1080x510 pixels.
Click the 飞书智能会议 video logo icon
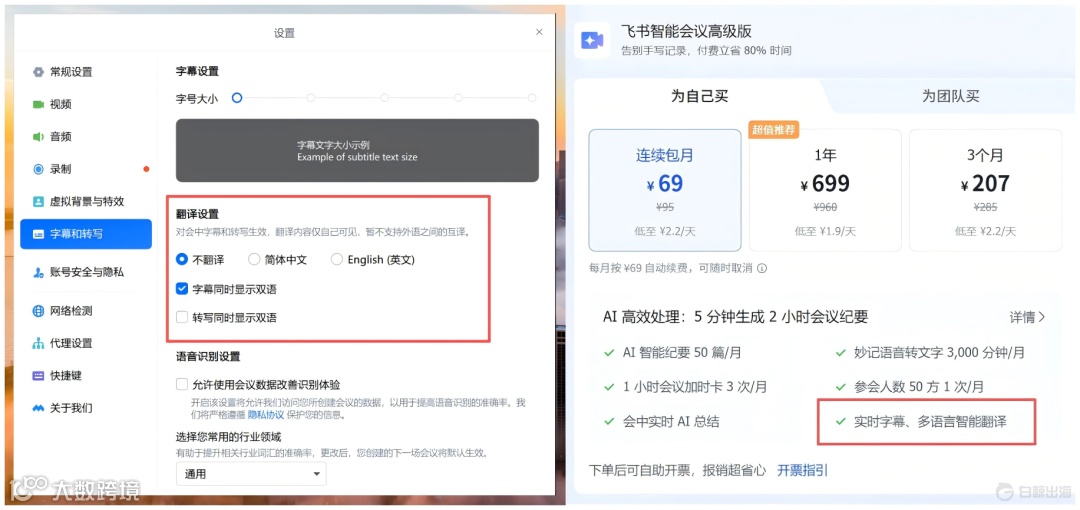pyautogui.click(x=592, y=41)
